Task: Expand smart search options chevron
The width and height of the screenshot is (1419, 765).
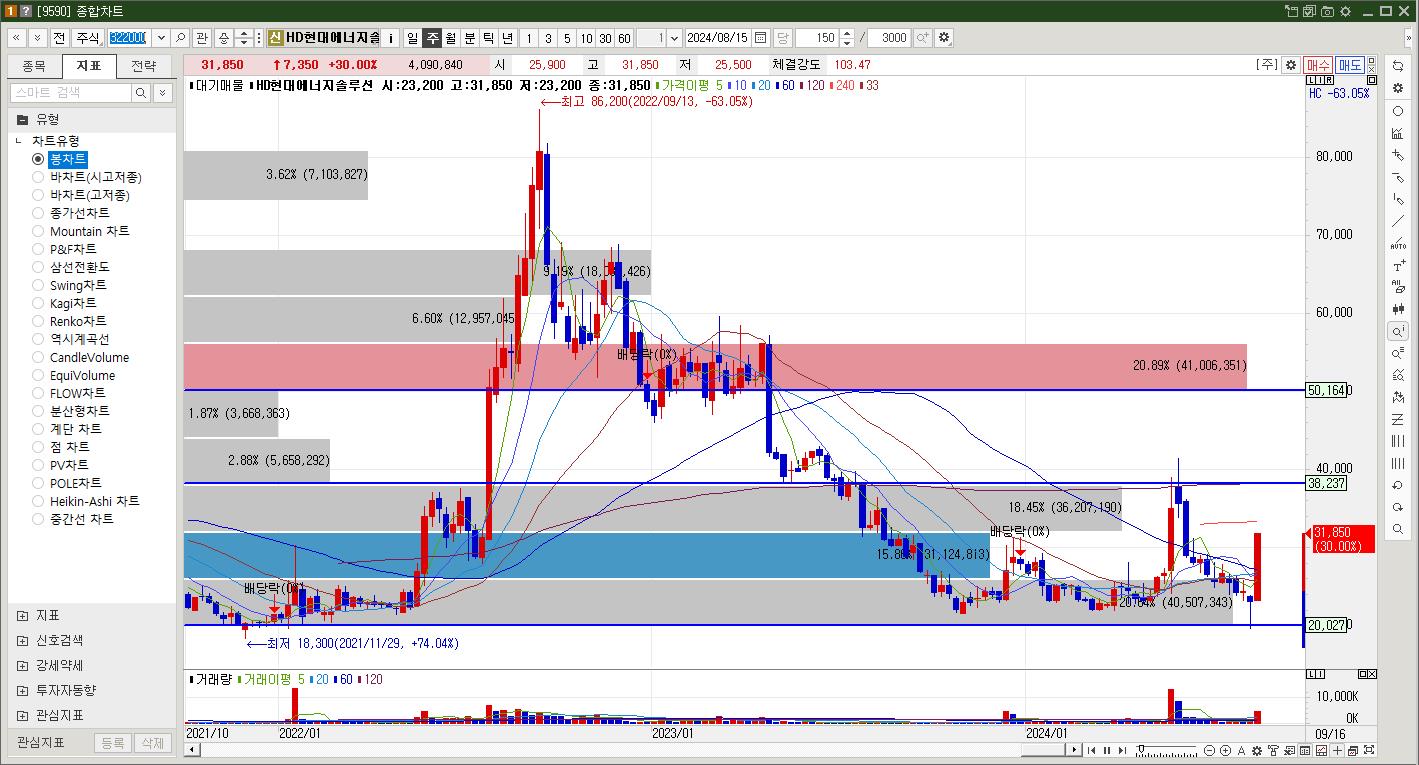Action: [163, 92]
